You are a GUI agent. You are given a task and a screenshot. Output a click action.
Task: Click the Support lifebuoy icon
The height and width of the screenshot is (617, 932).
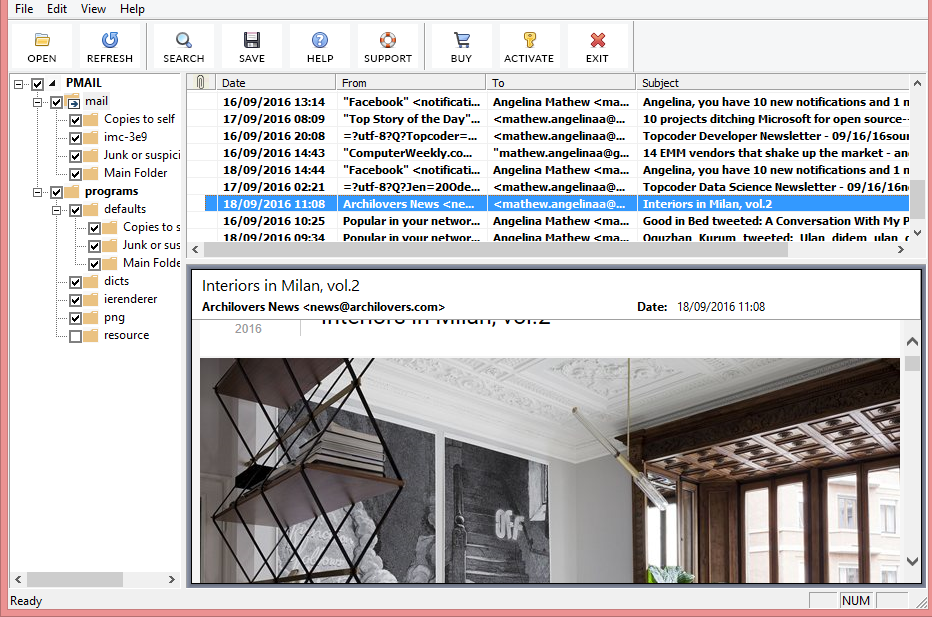pyautogui.click(x=388, y=40)
